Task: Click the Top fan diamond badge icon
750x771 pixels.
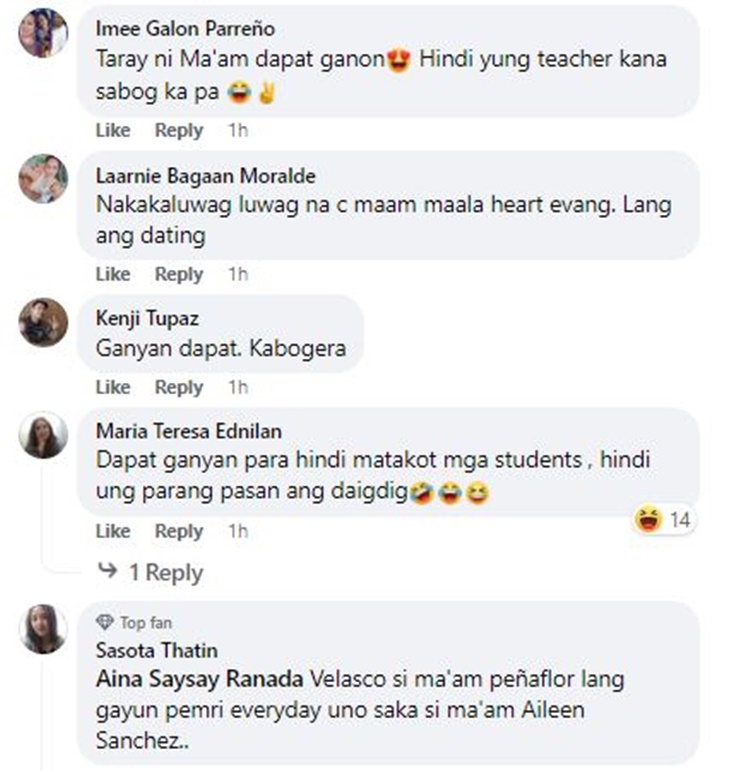Action: tap(105, 622)
